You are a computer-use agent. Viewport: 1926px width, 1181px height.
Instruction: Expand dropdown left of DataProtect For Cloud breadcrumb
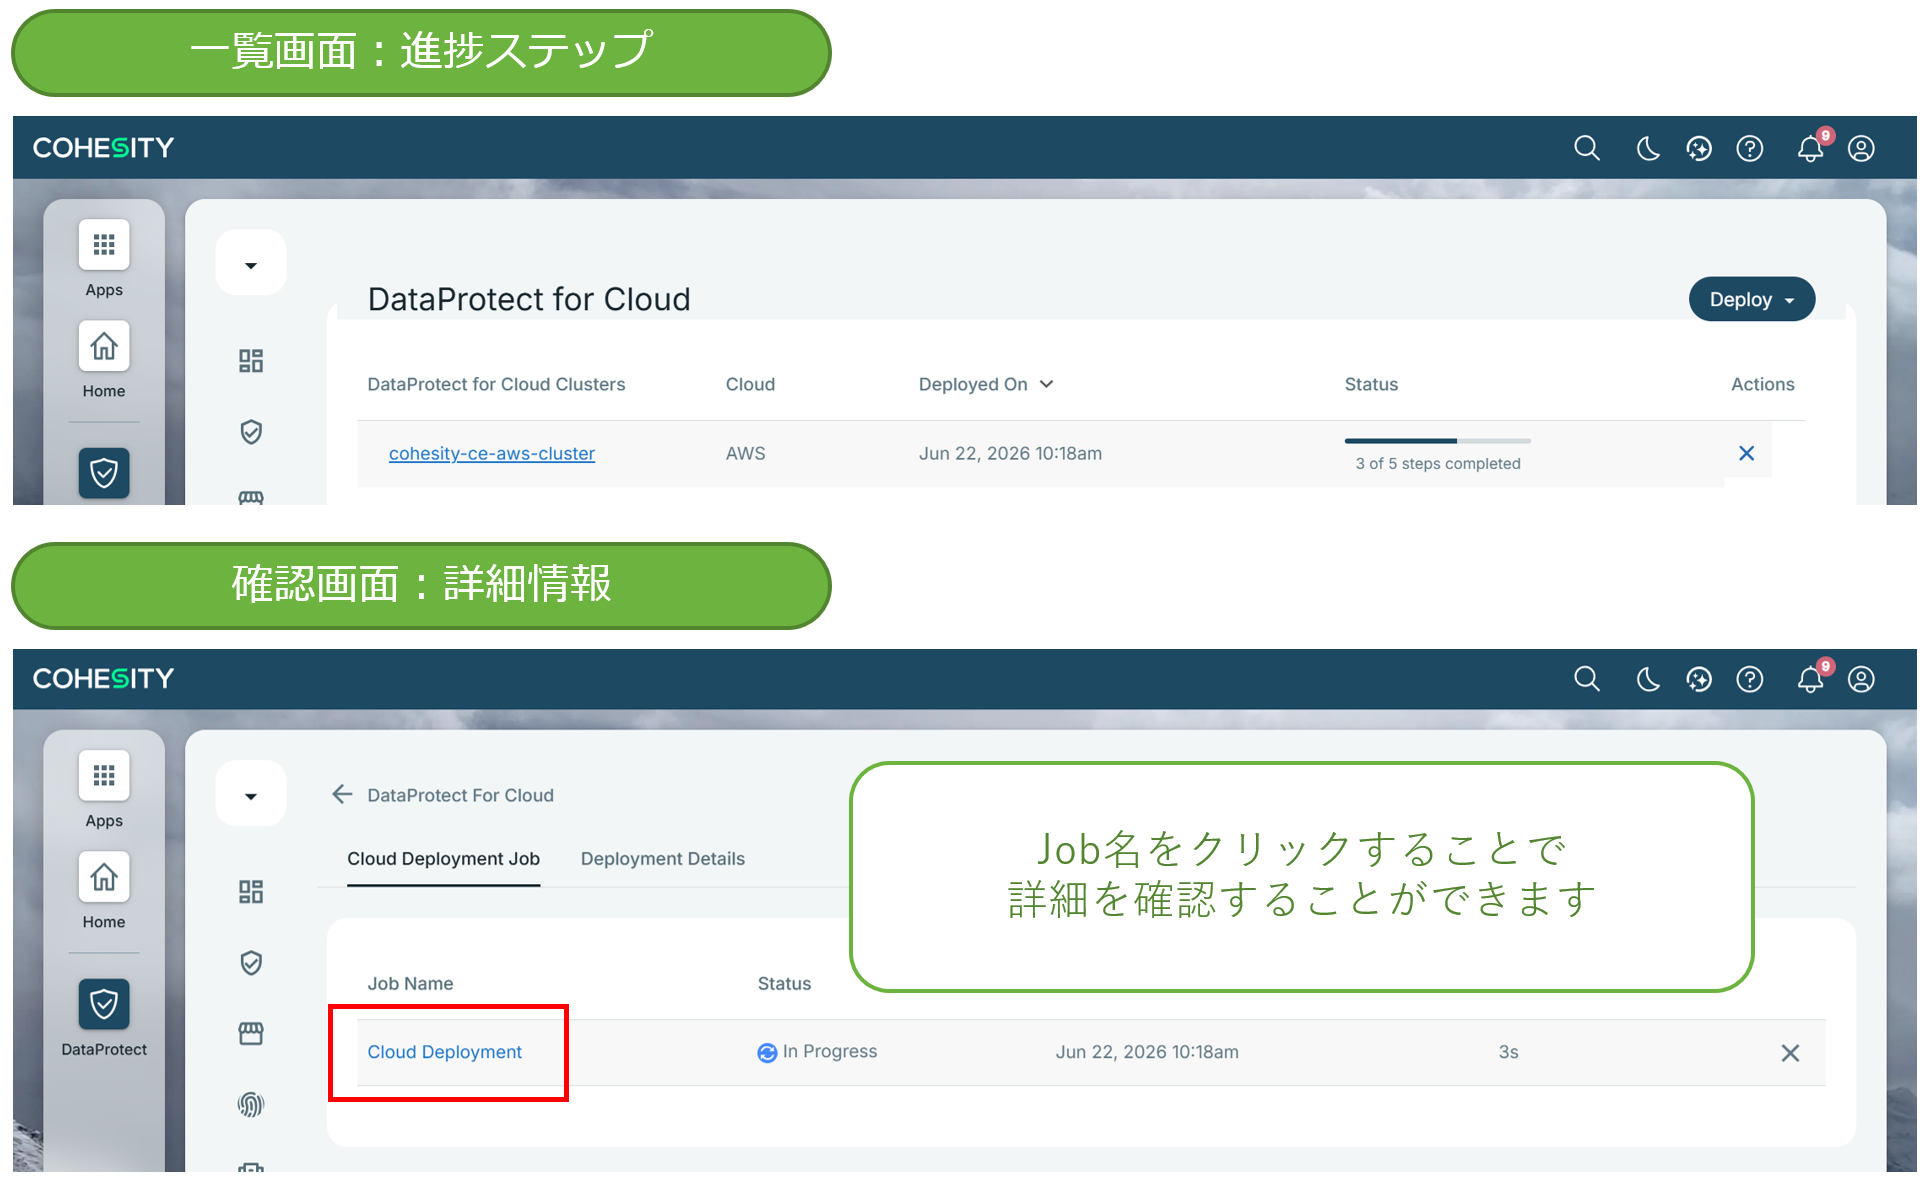click(251, 796)
